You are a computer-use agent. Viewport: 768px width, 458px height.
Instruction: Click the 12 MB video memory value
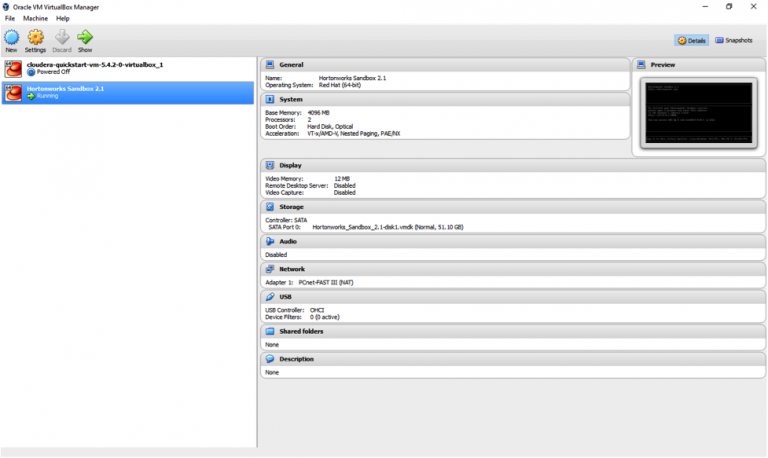pyautogui.click(x=342, y=179)
